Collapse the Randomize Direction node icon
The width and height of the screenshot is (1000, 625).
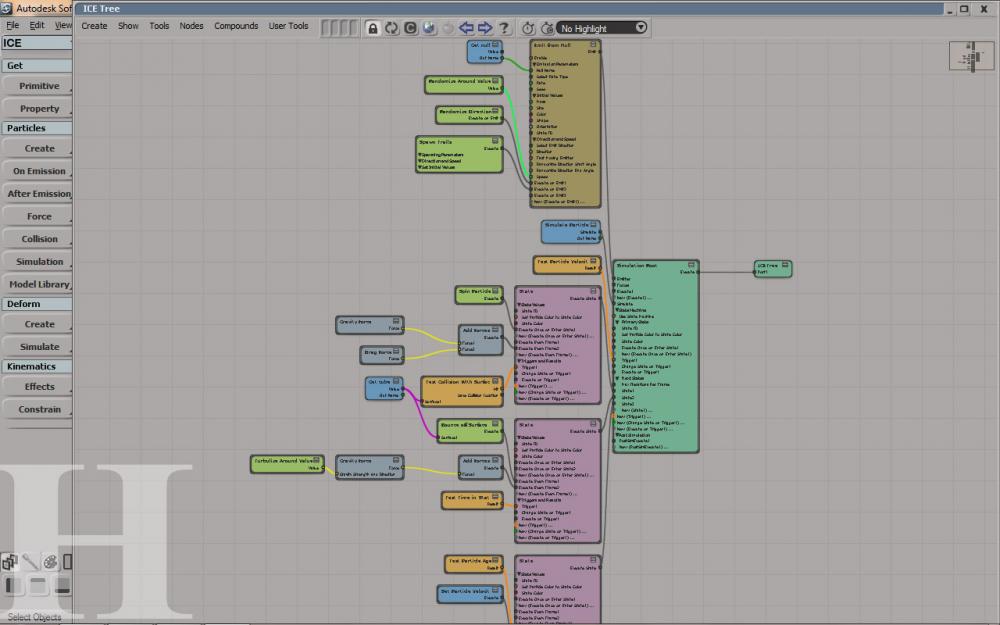[495, 112]
